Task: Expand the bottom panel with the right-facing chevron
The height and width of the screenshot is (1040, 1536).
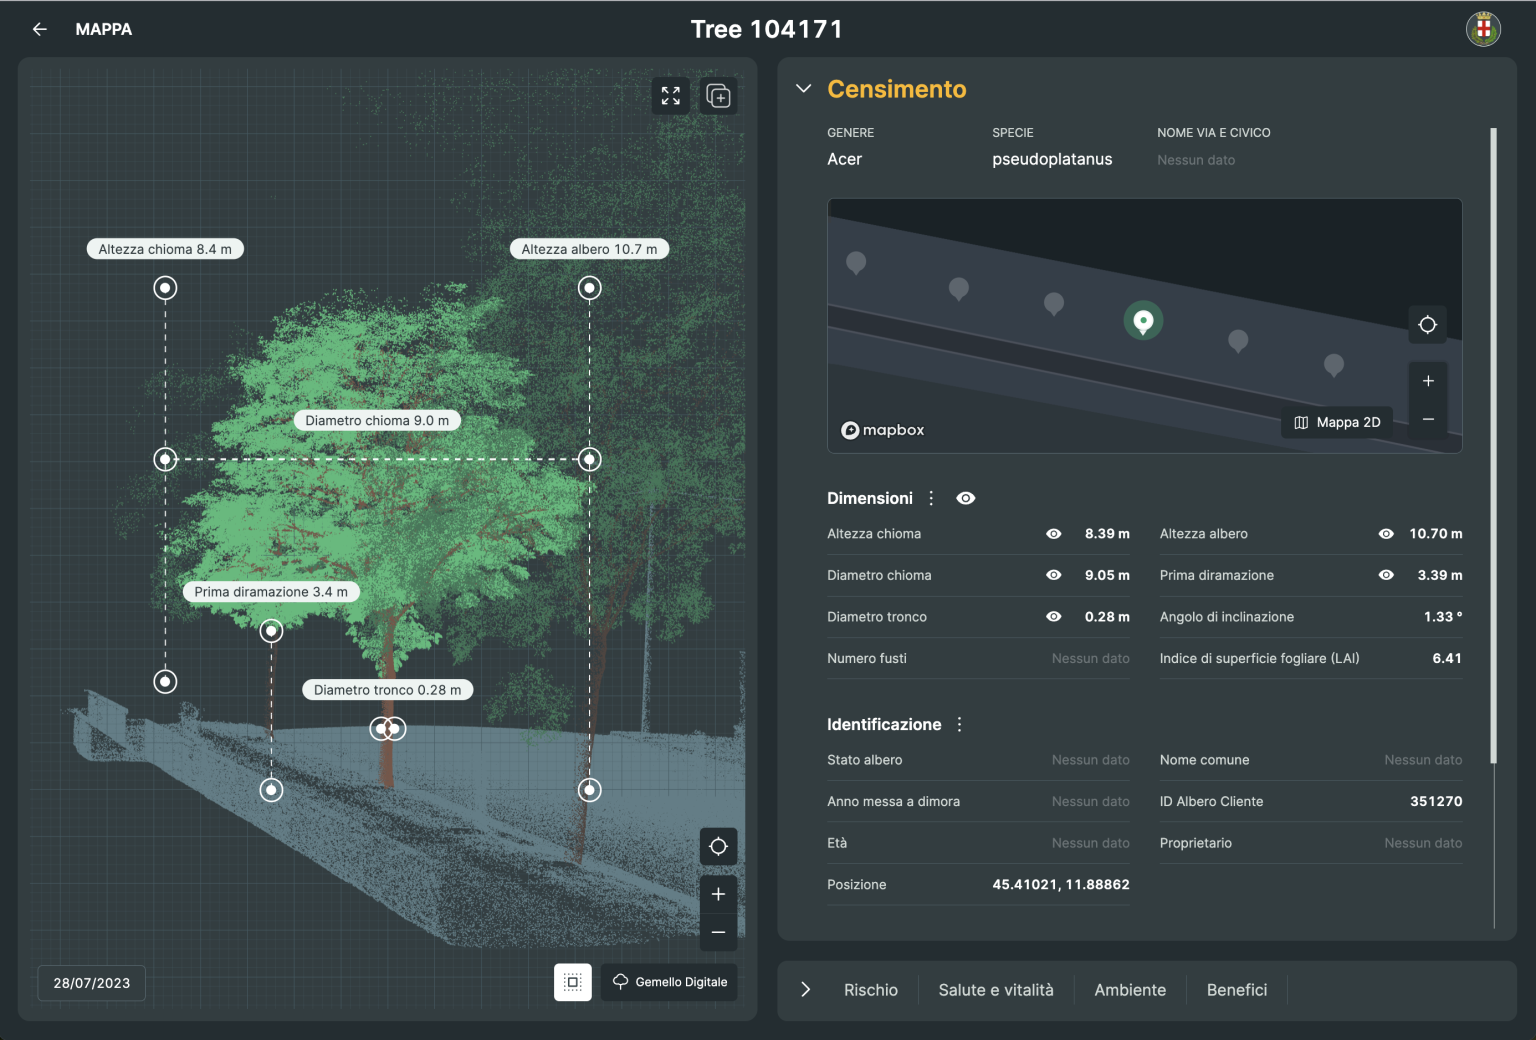Action: point(805,990)
